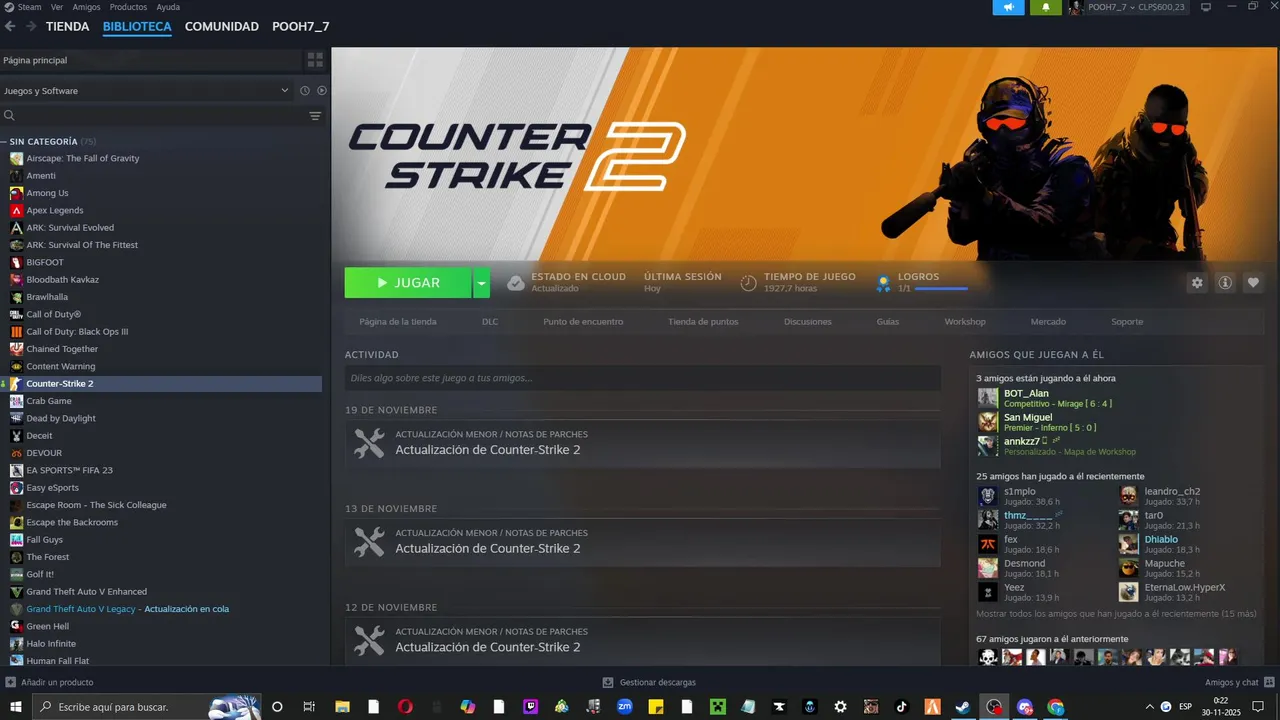The width and height of the screenshot is (1280, 720).
Task: Open the play options arrow beside JUGAR
Action: pos(481,283)
